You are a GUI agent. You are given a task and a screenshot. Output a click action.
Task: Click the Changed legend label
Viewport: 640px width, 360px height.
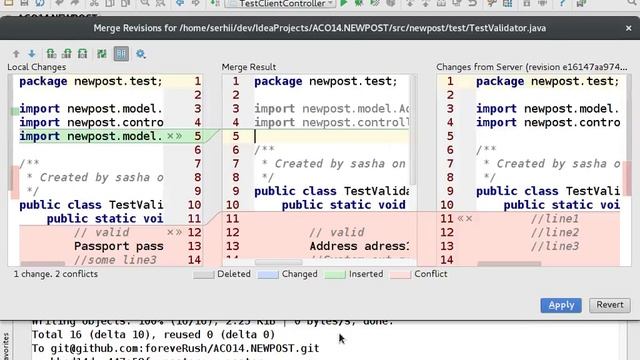300,274
